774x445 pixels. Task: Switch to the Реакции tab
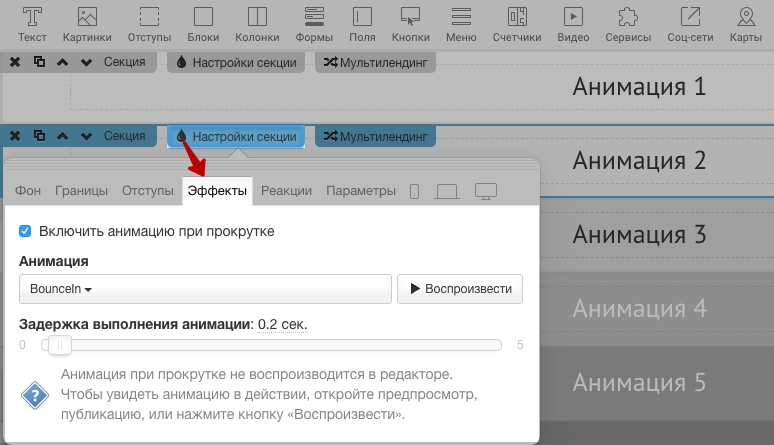click(286, 191)
